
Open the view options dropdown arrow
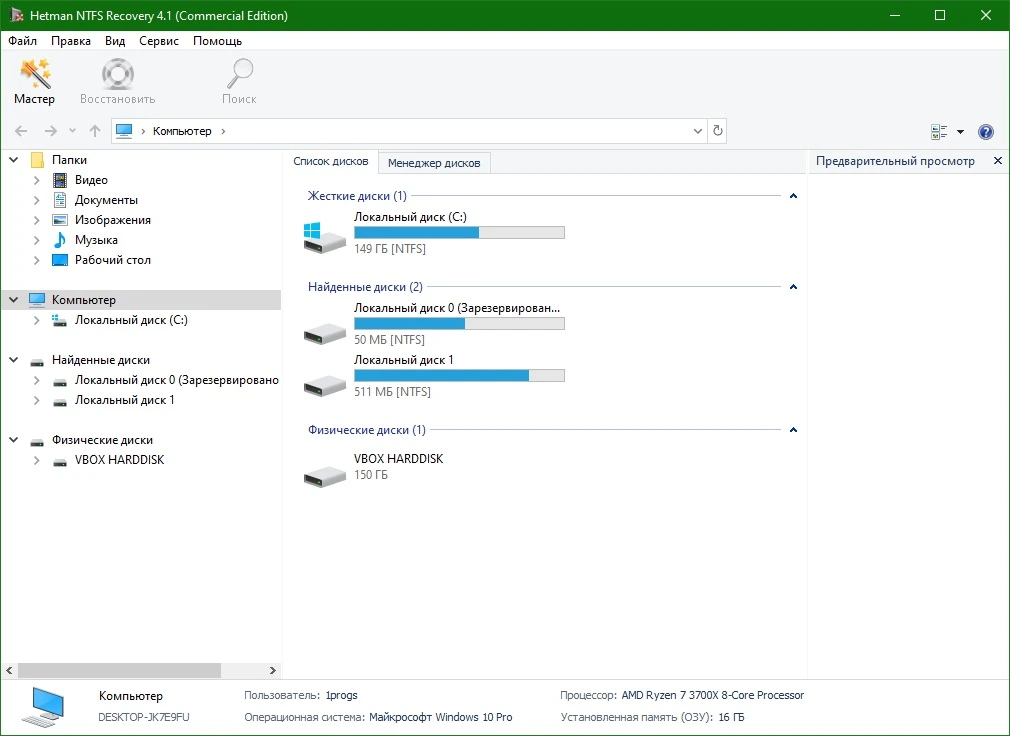tap(960, 132)
